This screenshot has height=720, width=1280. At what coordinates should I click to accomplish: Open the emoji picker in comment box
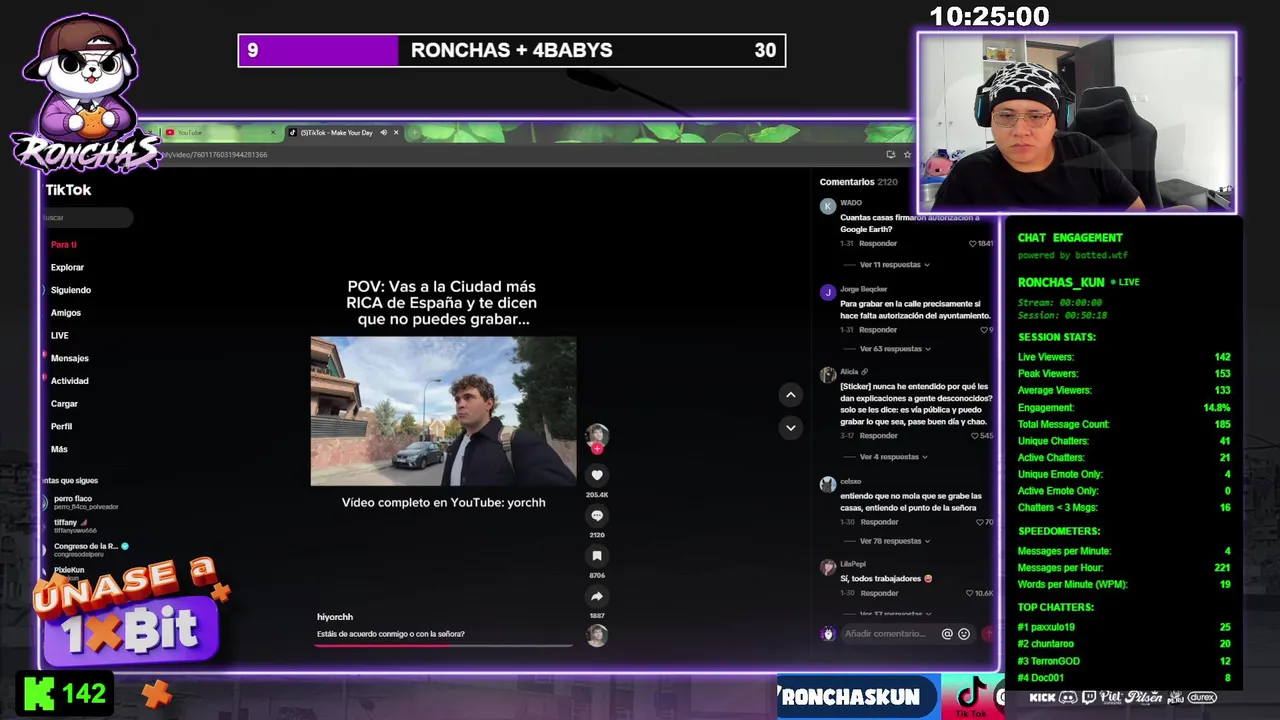click(x=964, y=633)
